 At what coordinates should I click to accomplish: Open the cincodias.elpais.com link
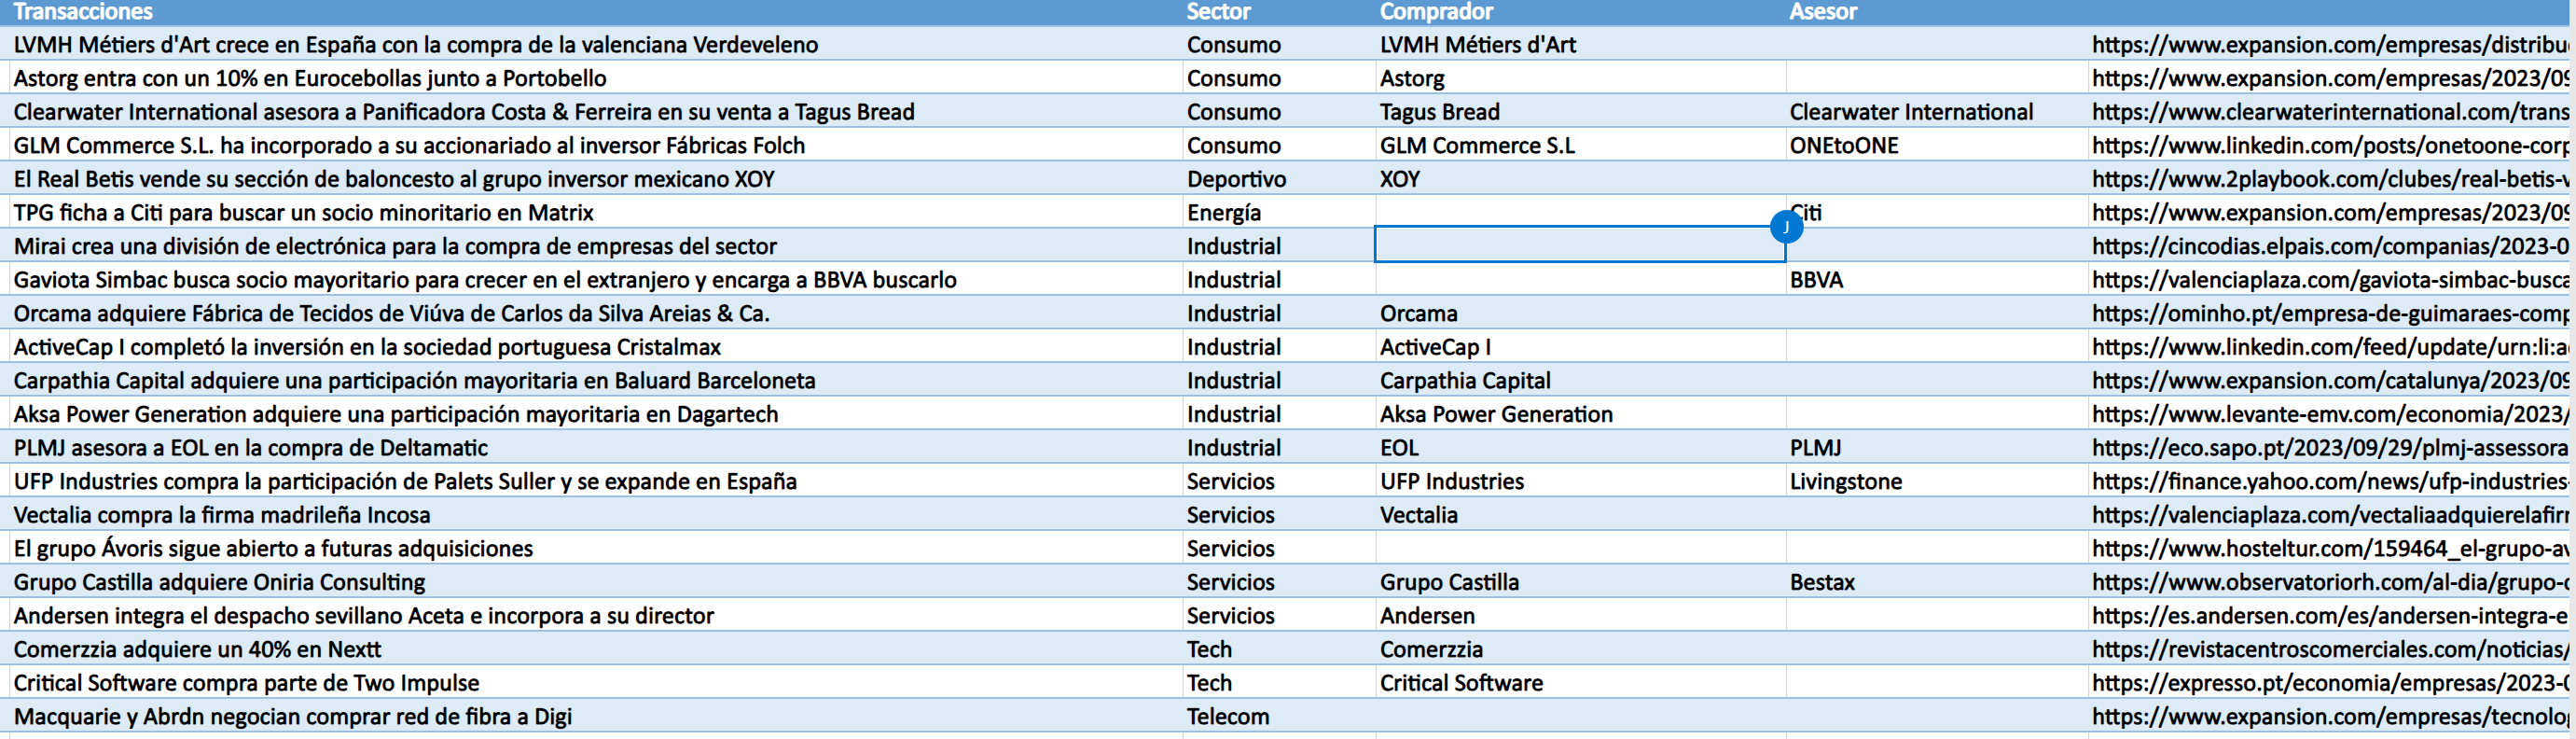pos(2331,246)
